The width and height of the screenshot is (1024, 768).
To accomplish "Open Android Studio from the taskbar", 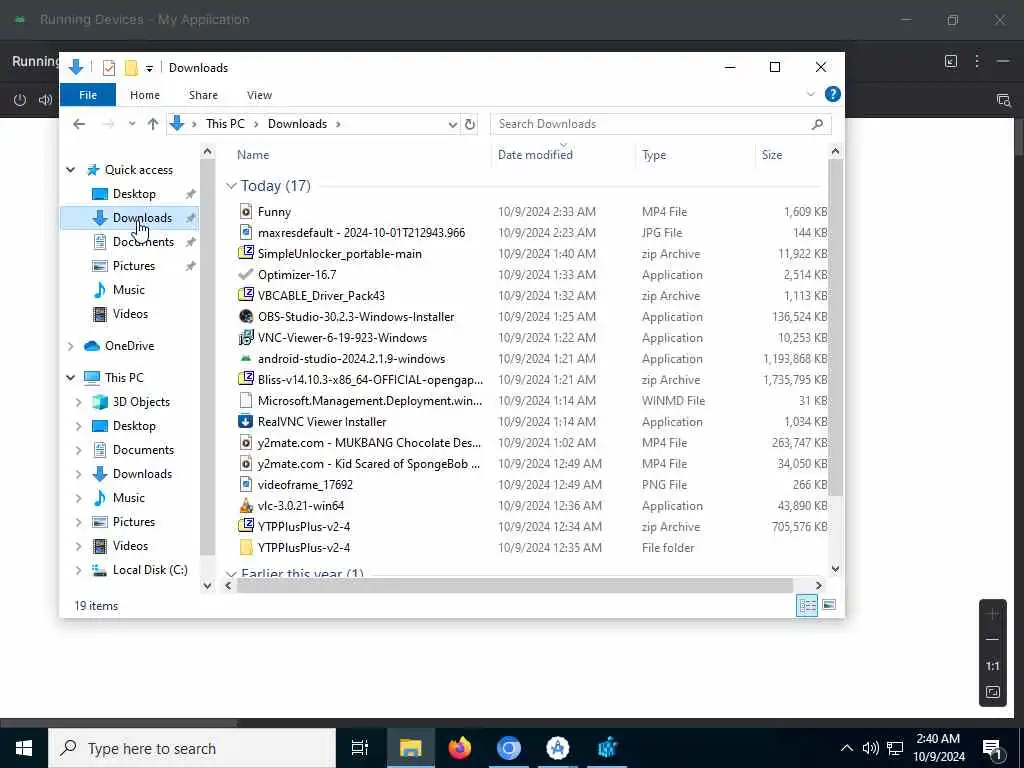I will coord(558,748).
